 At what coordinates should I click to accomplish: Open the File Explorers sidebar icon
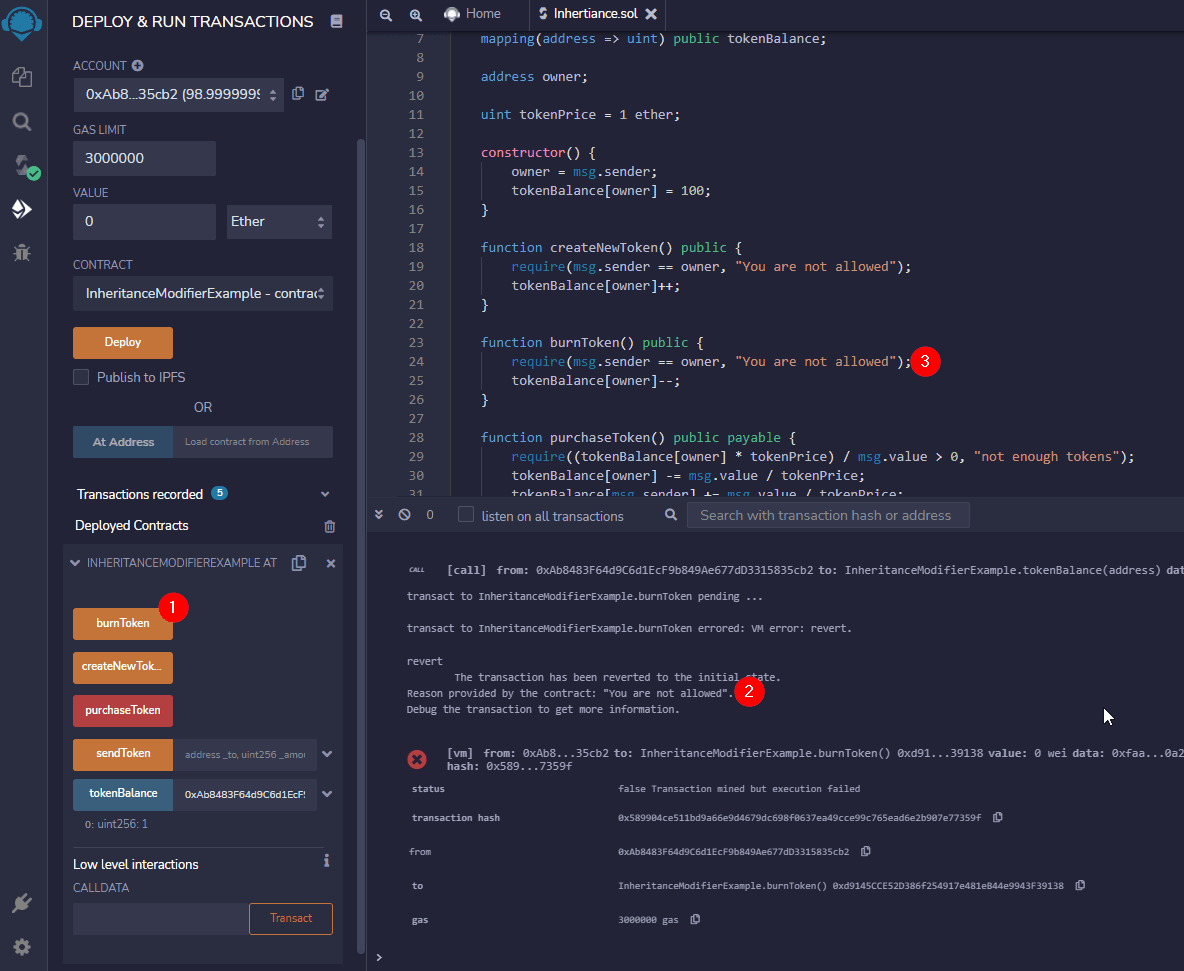[22, 76]
